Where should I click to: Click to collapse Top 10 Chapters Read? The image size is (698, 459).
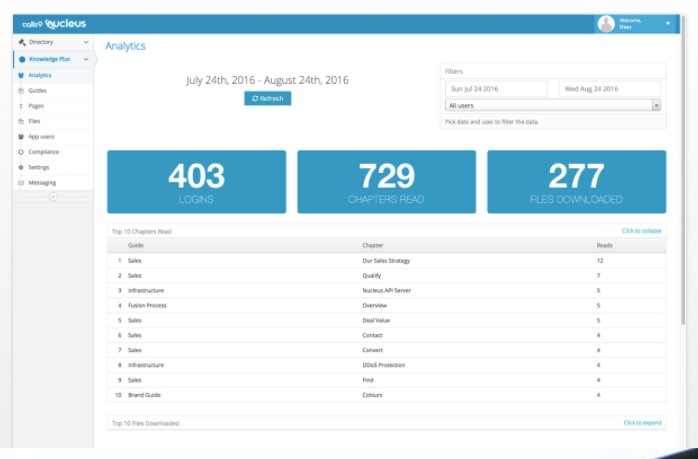(x=641, y=231)
